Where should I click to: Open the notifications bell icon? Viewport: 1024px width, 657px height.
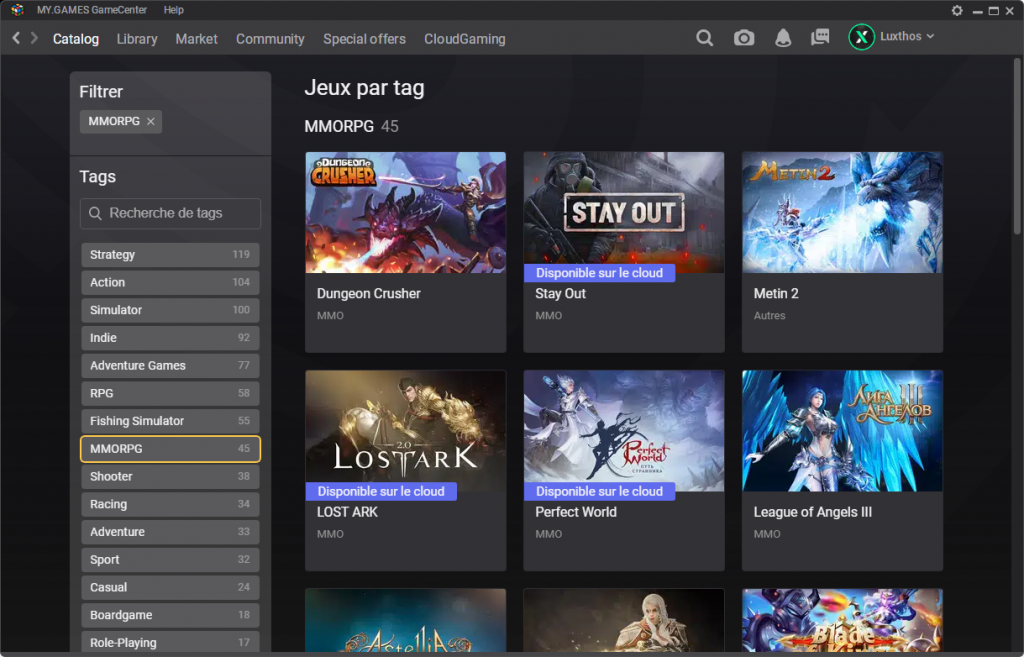tap(782, 38)
